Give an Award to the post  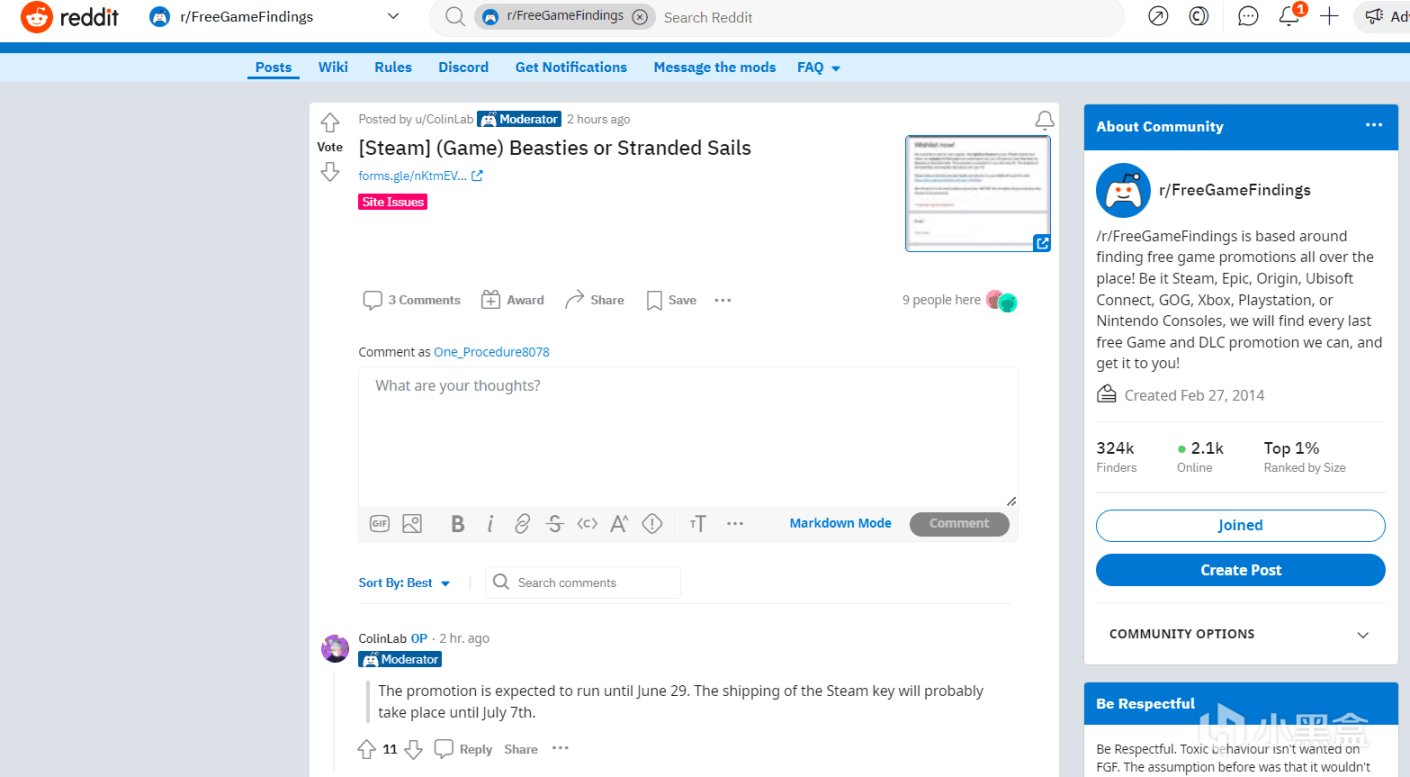(512, 300)
